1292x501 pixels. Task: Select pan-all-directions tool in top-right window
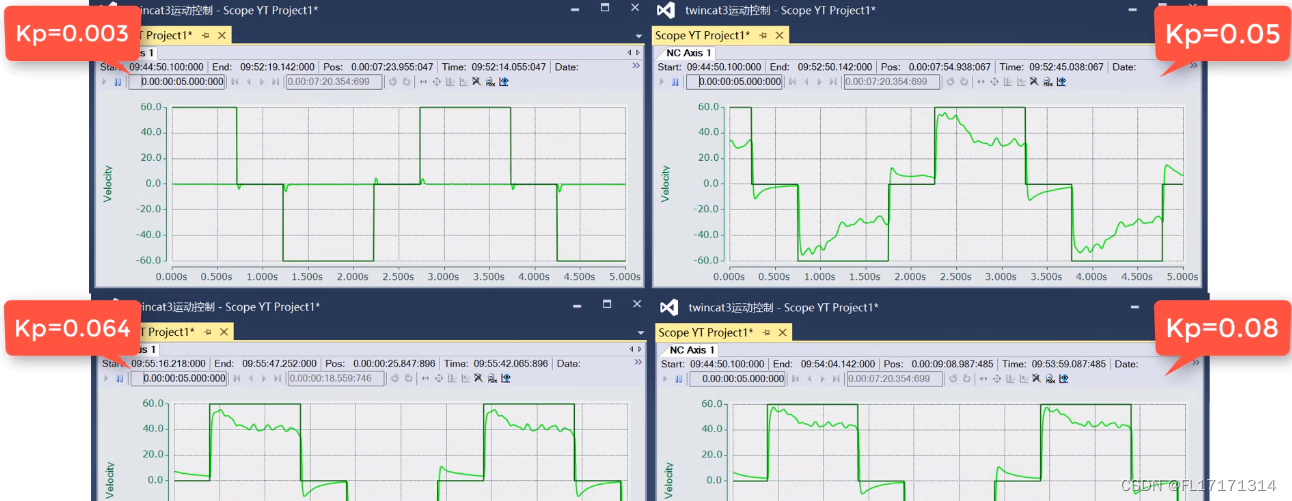(x=994, y=81)
